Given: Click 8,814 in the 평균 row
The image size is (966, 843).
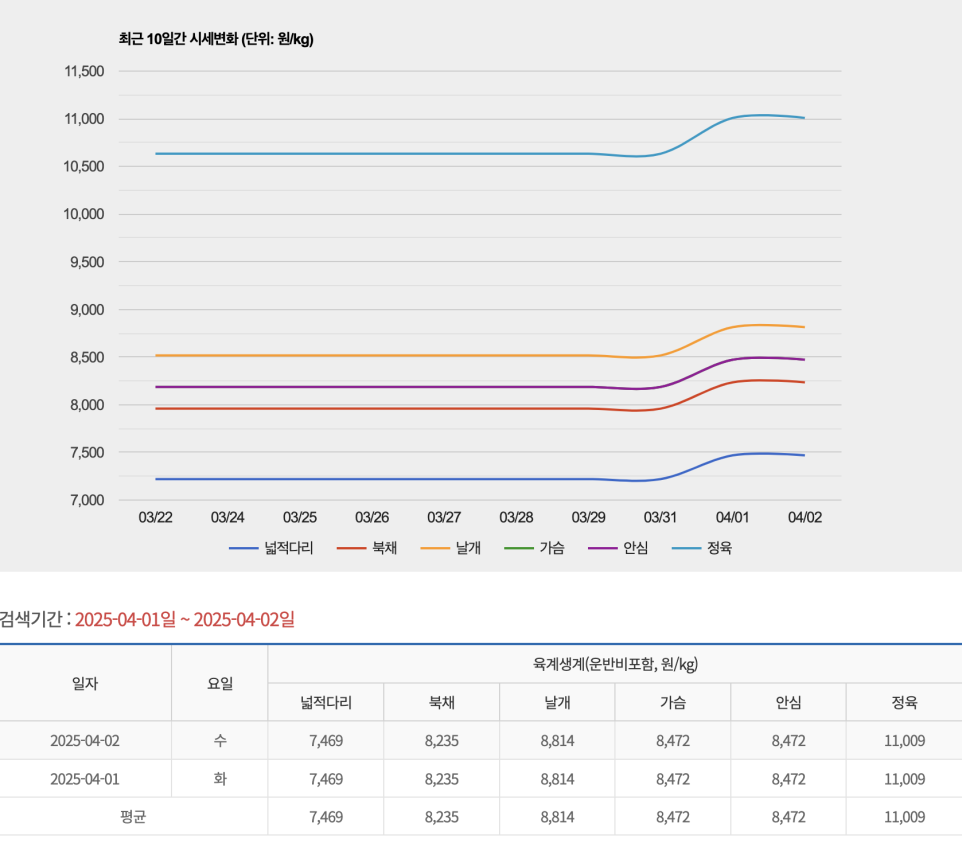Looking at the screenshot, I should tap(558, 818).
